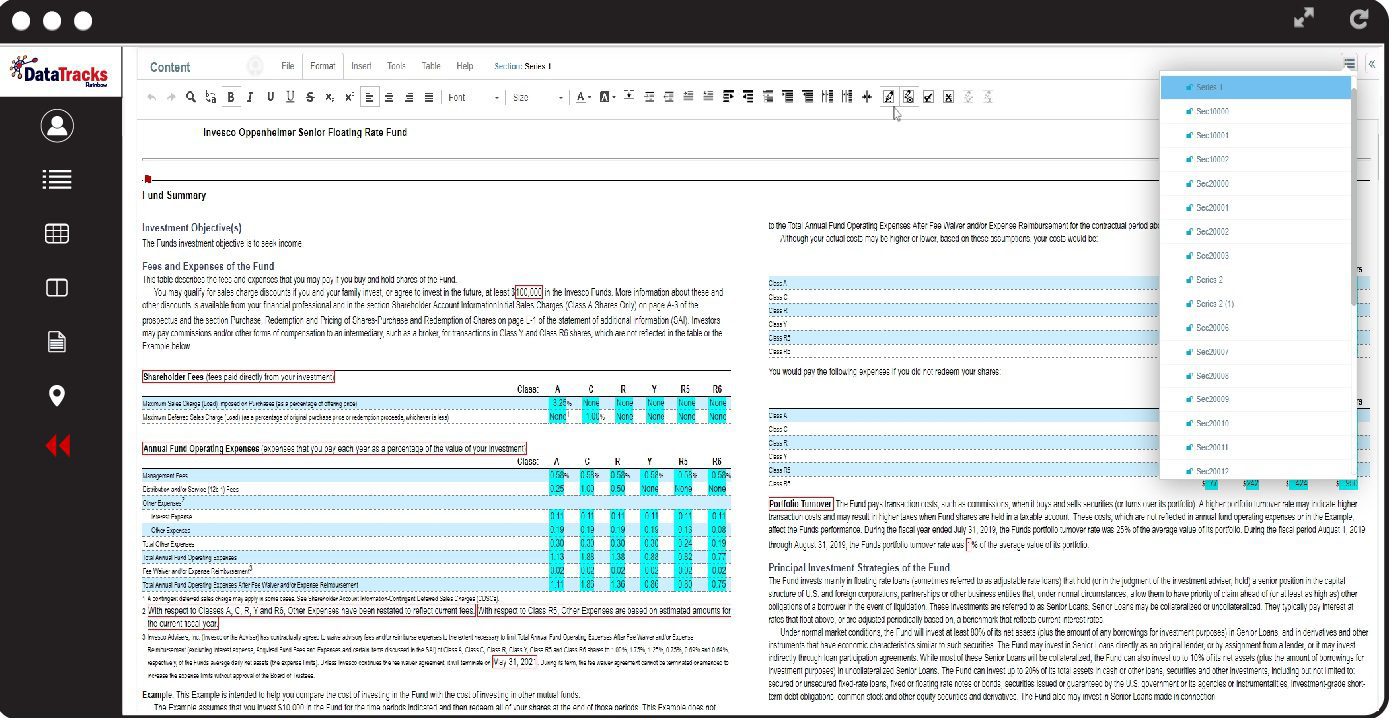1392x720 pixels.
Task: Toggle strikethrough formatting
Action: point(310,97)
